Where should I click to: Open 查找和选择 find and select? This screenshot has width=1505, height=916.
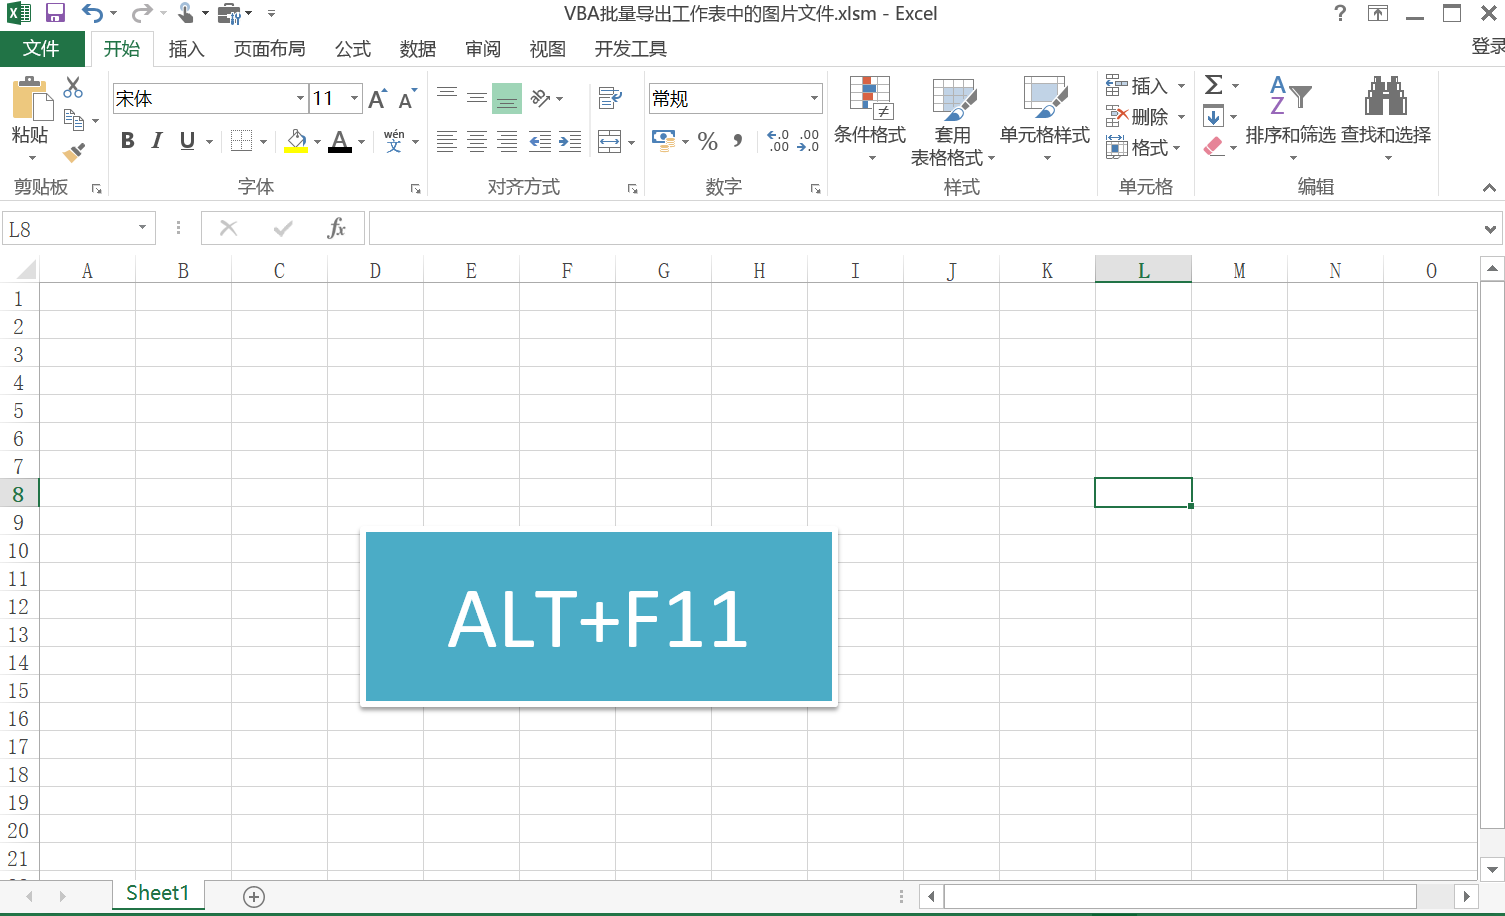(x=1386, y=119)
